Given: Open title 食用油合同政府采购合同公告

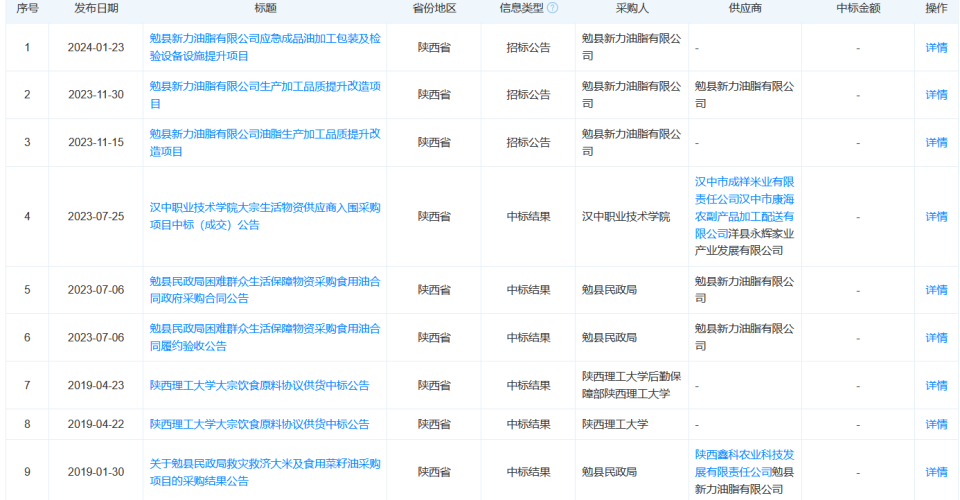Looking at the screenshot, I should (265, 289).
